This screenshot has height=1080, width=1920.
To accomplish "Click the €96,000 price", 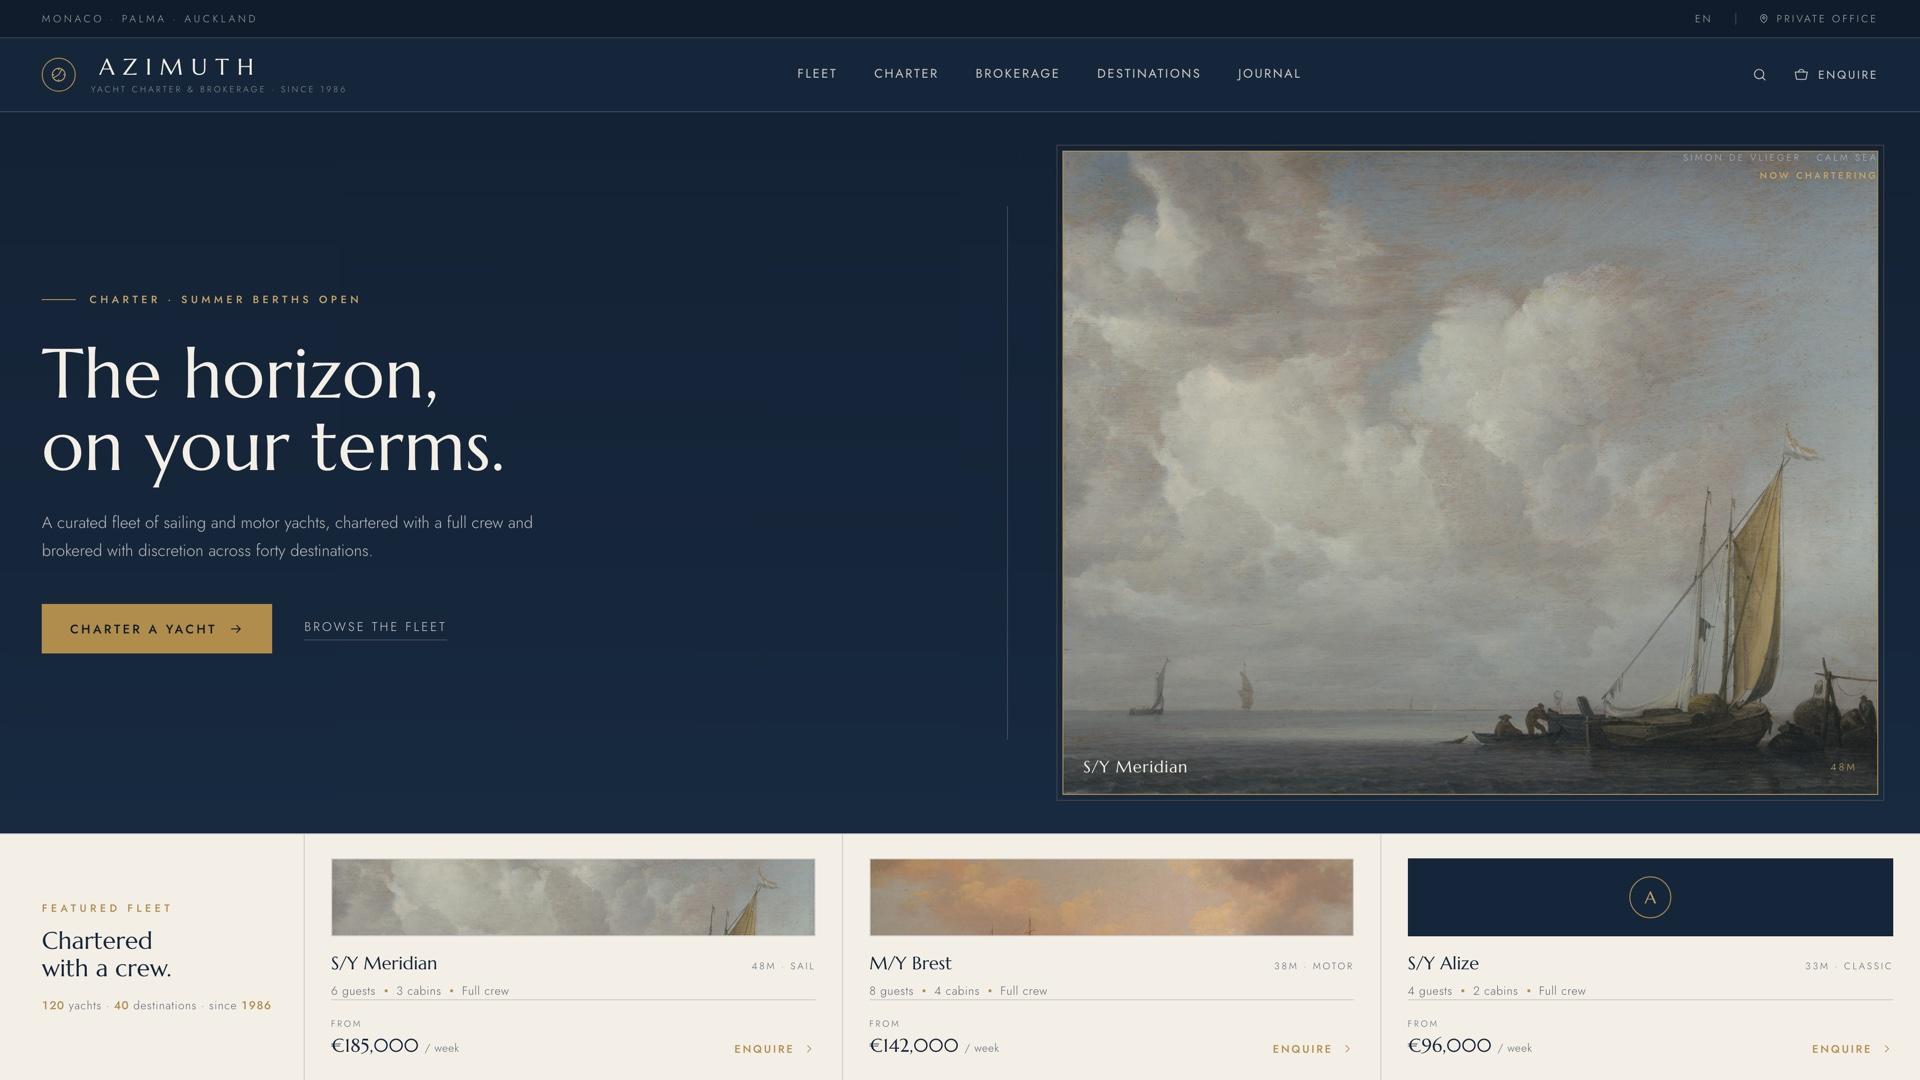I will [x=1449, y=1046].
